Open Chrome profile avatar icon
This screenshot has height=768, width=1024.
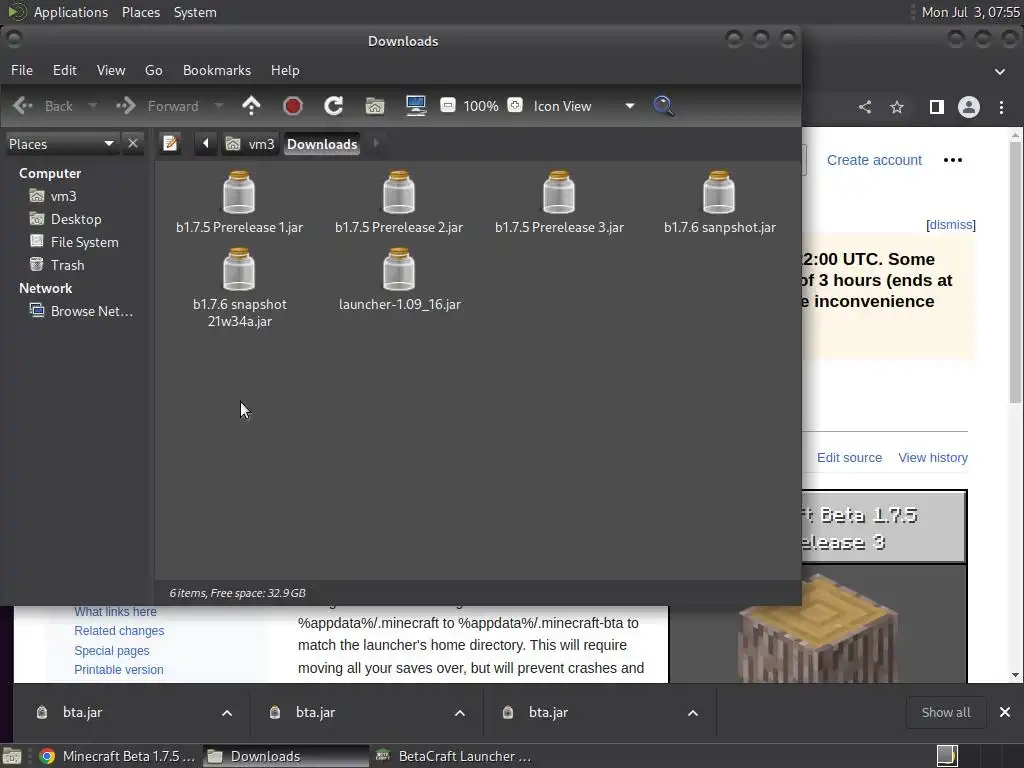pyautogui.click(x=968, y=107)
